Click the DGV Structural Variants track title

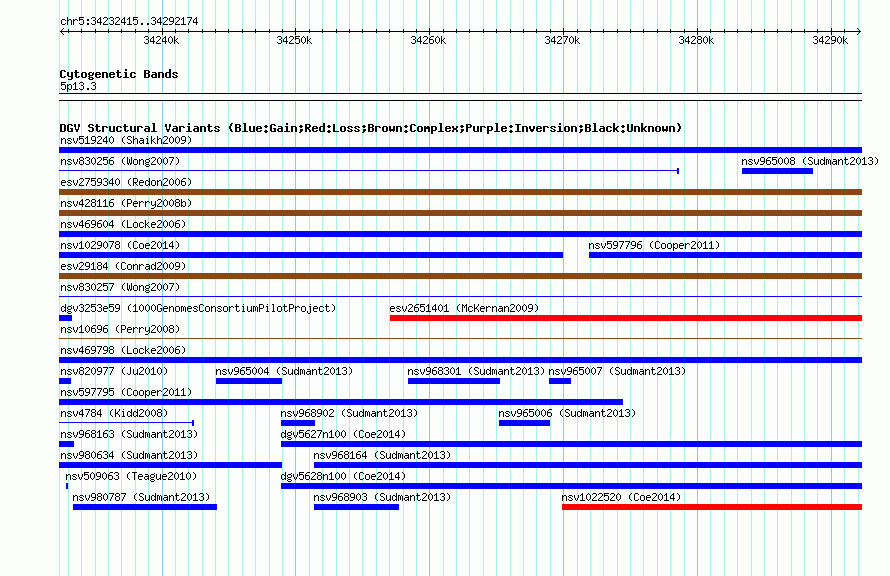[371, 128]
